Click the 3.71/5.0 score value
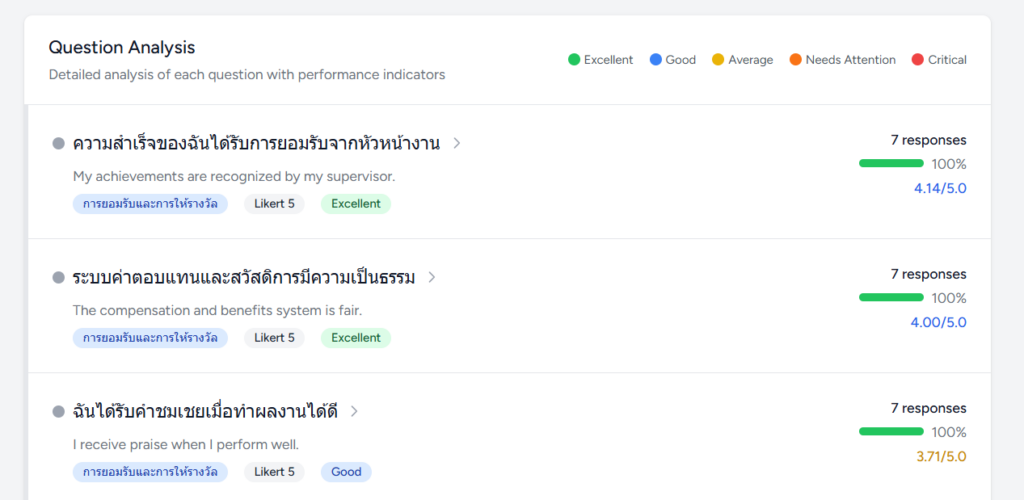The image size is (1024, 500). coord(941,457)
